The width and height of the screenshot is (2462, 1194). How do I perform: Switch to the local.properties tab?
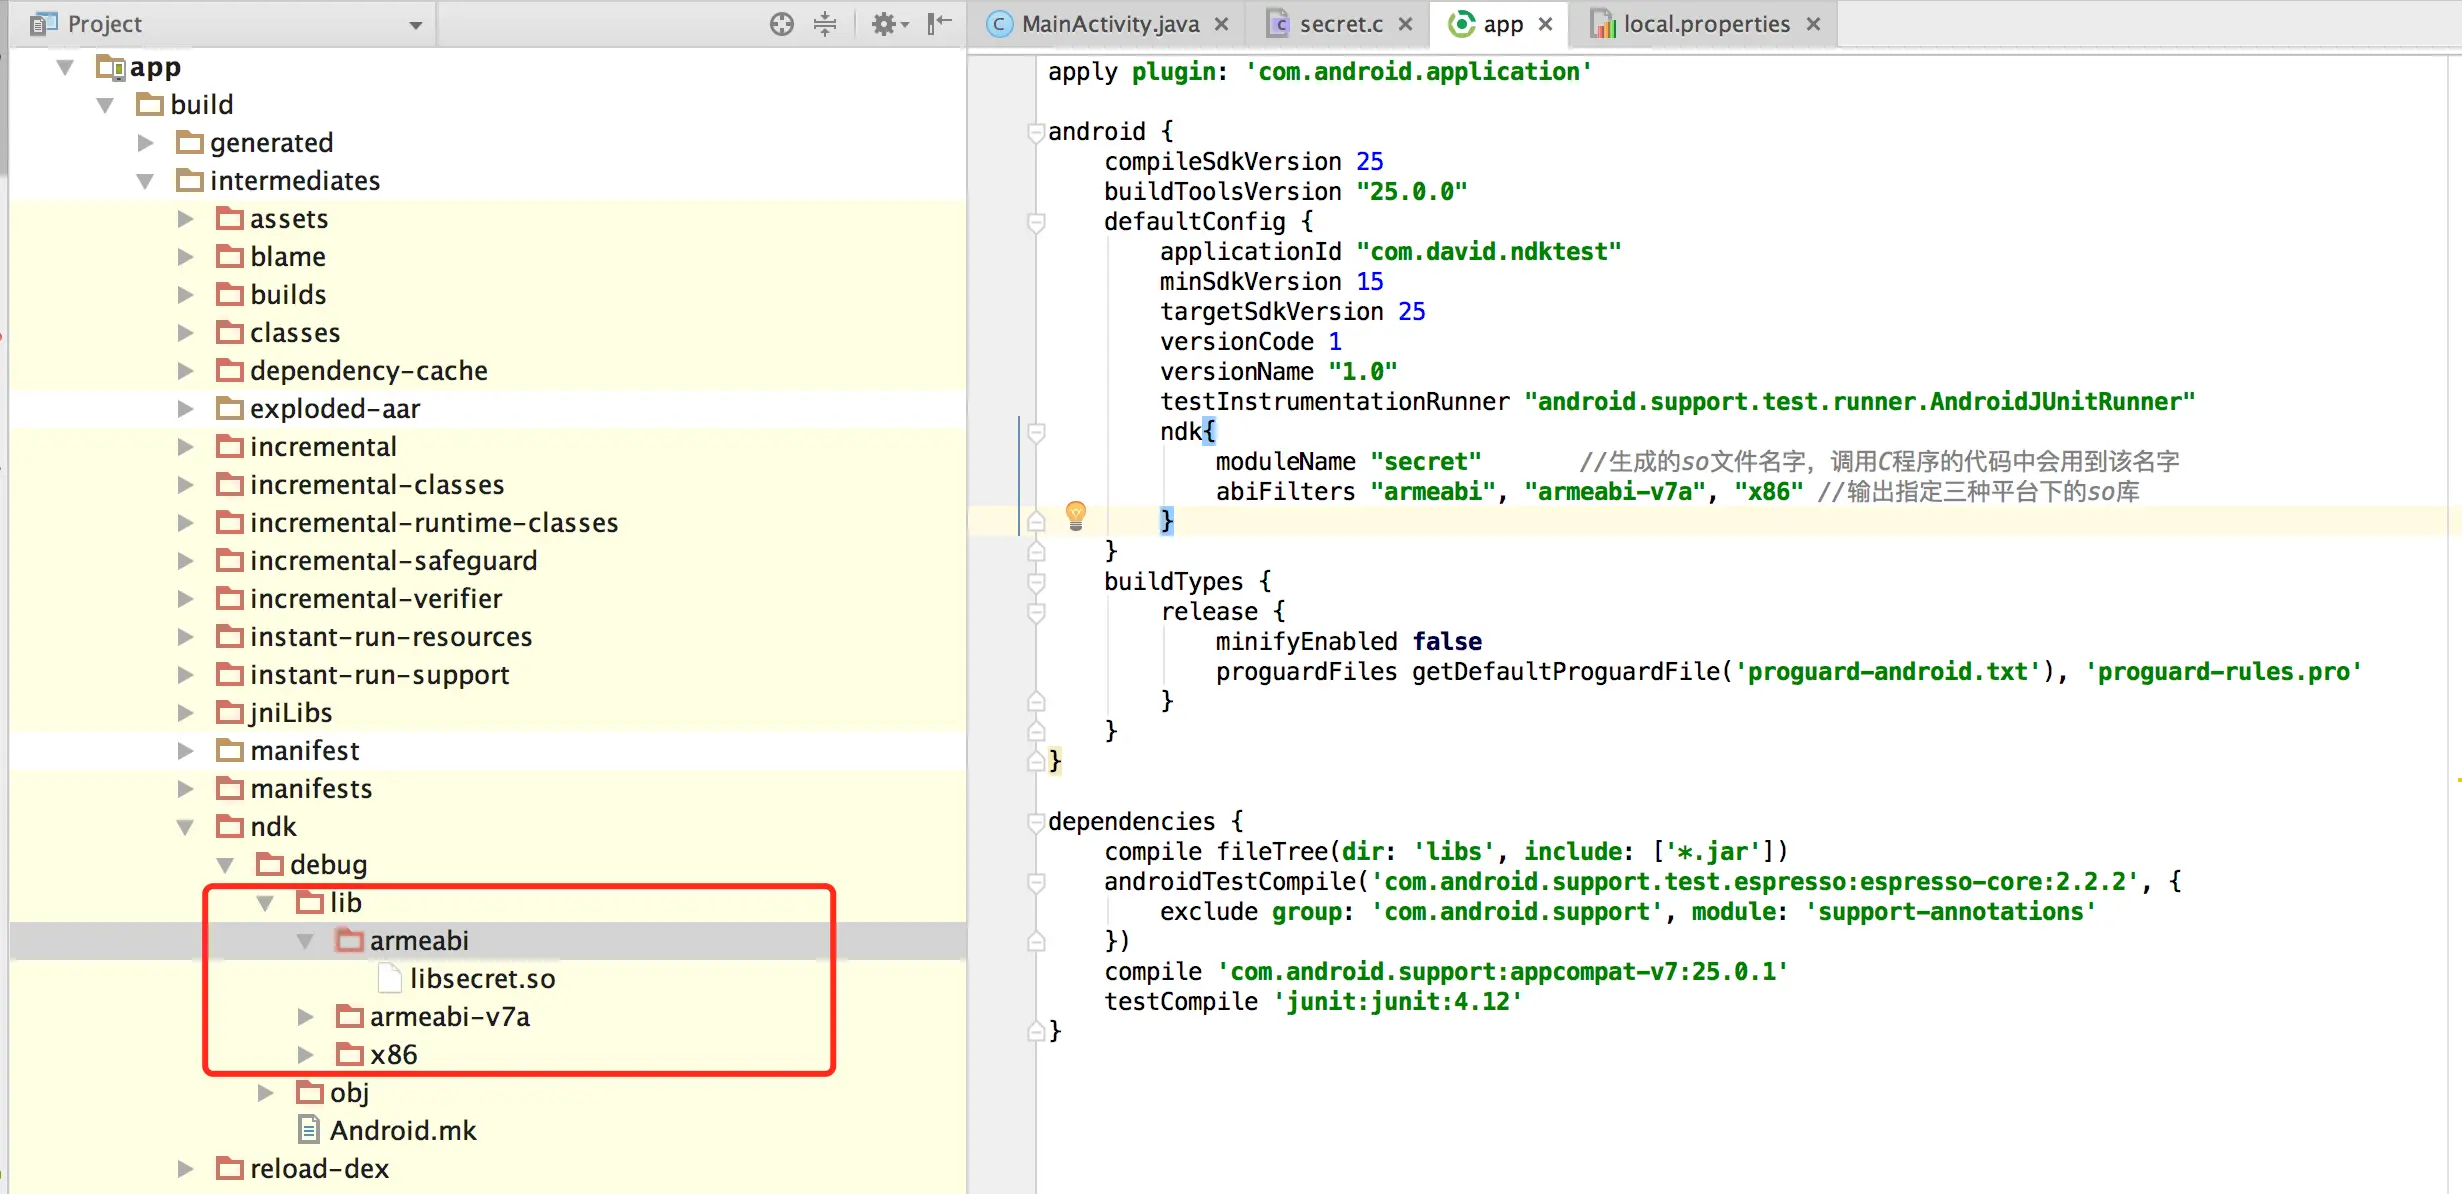click(x=1705, y=24)
